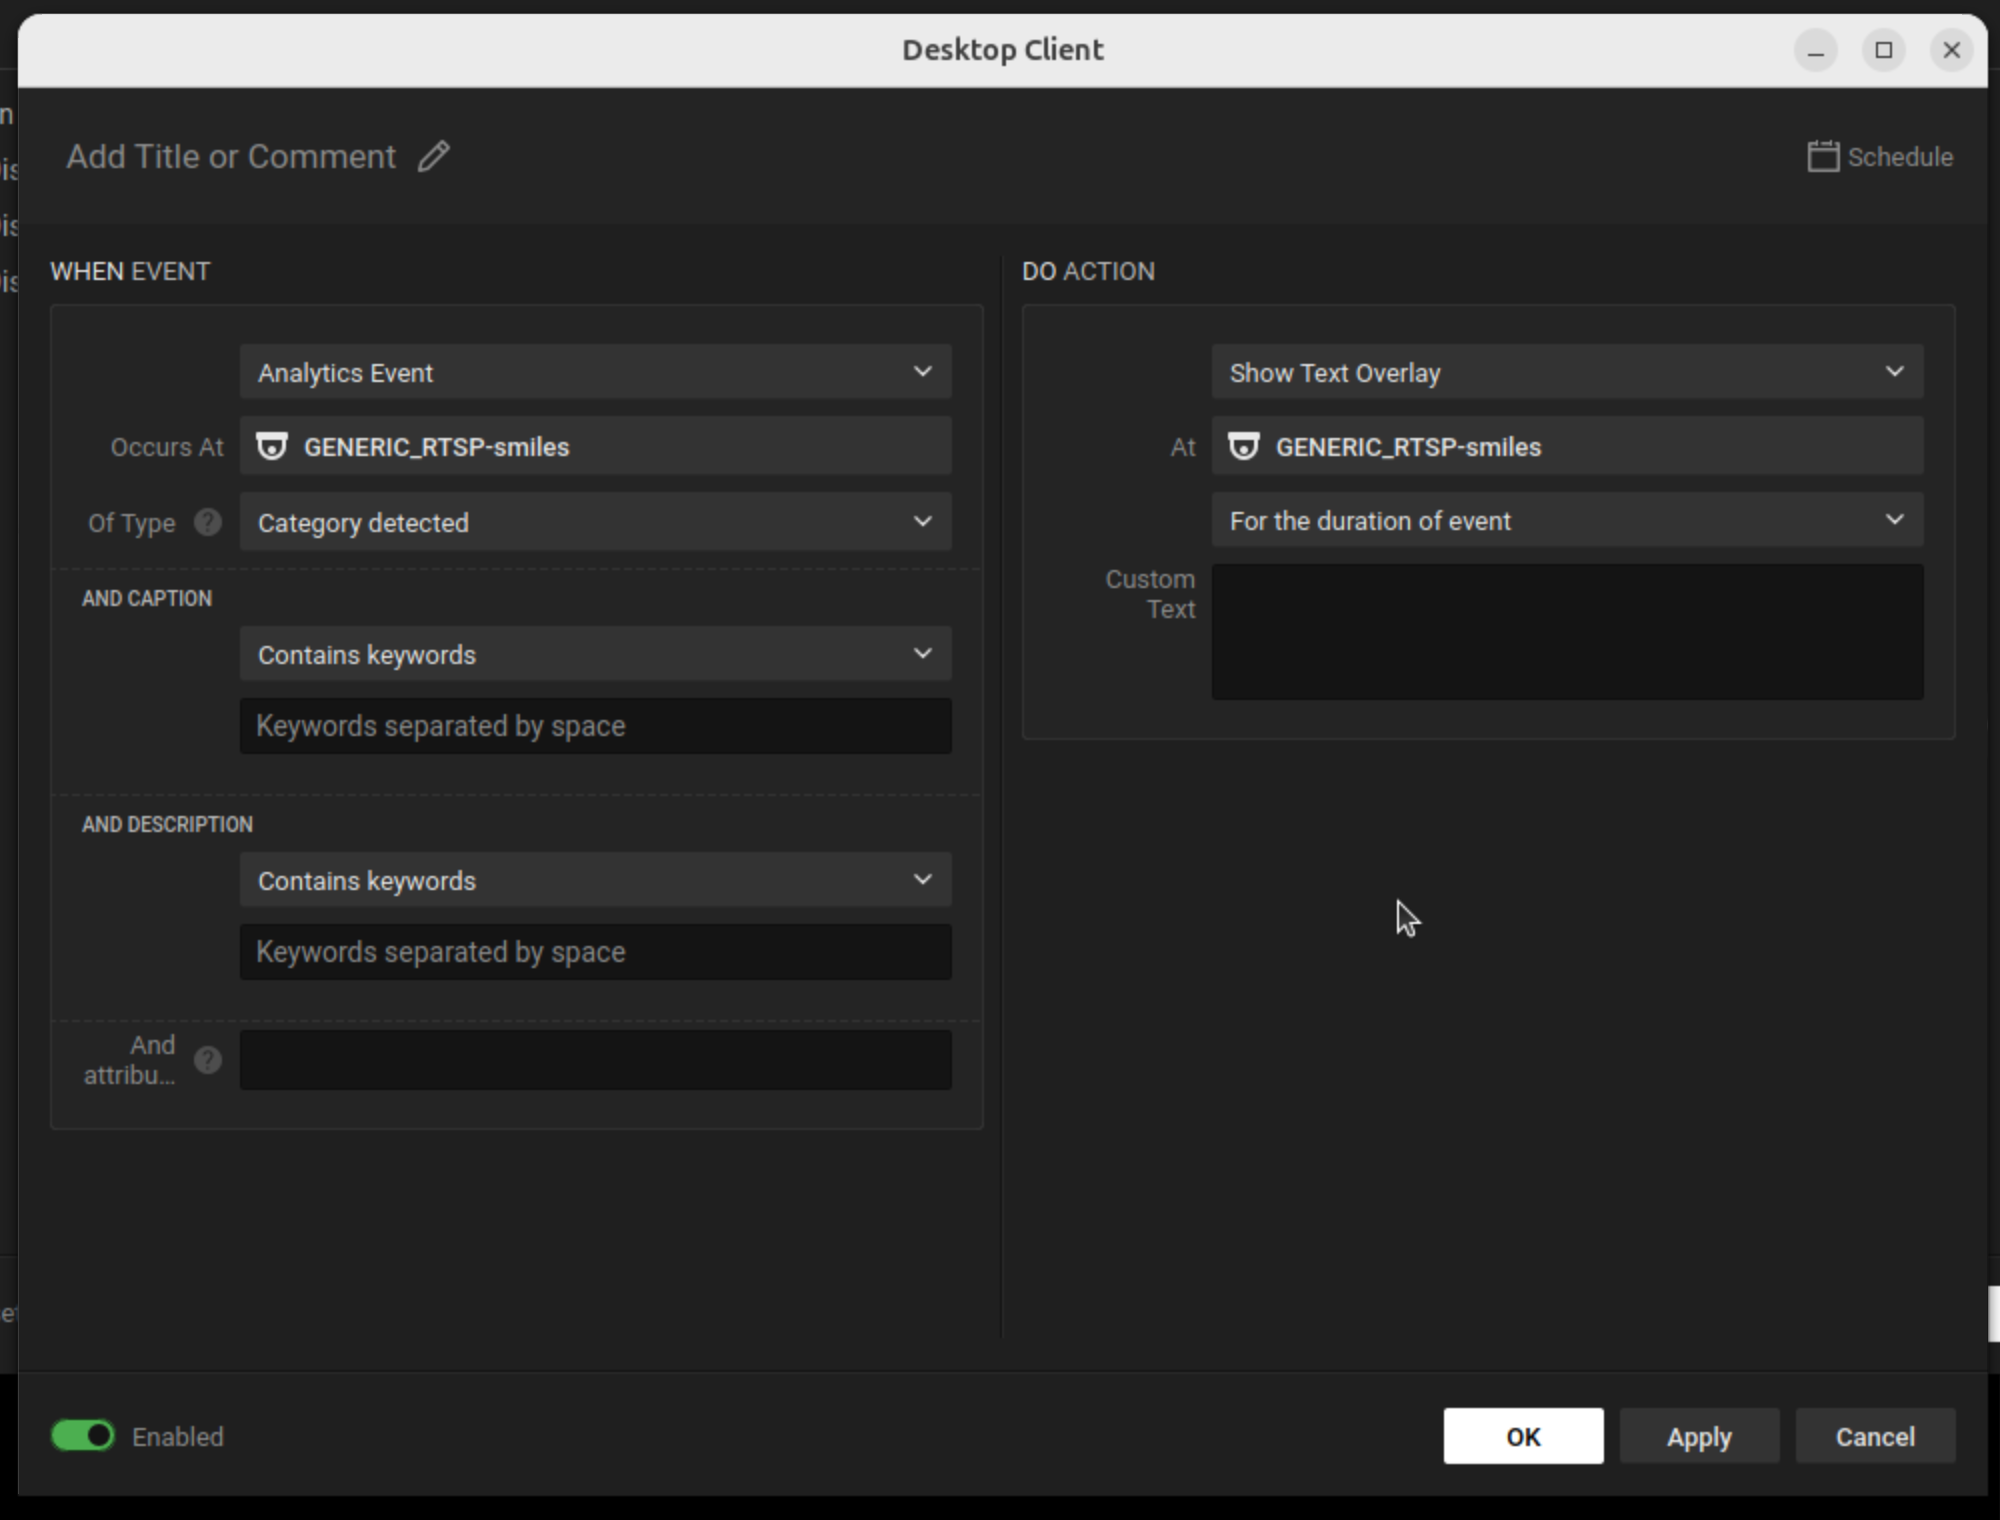Open For the duration of event dropdown

(1566, 520)
